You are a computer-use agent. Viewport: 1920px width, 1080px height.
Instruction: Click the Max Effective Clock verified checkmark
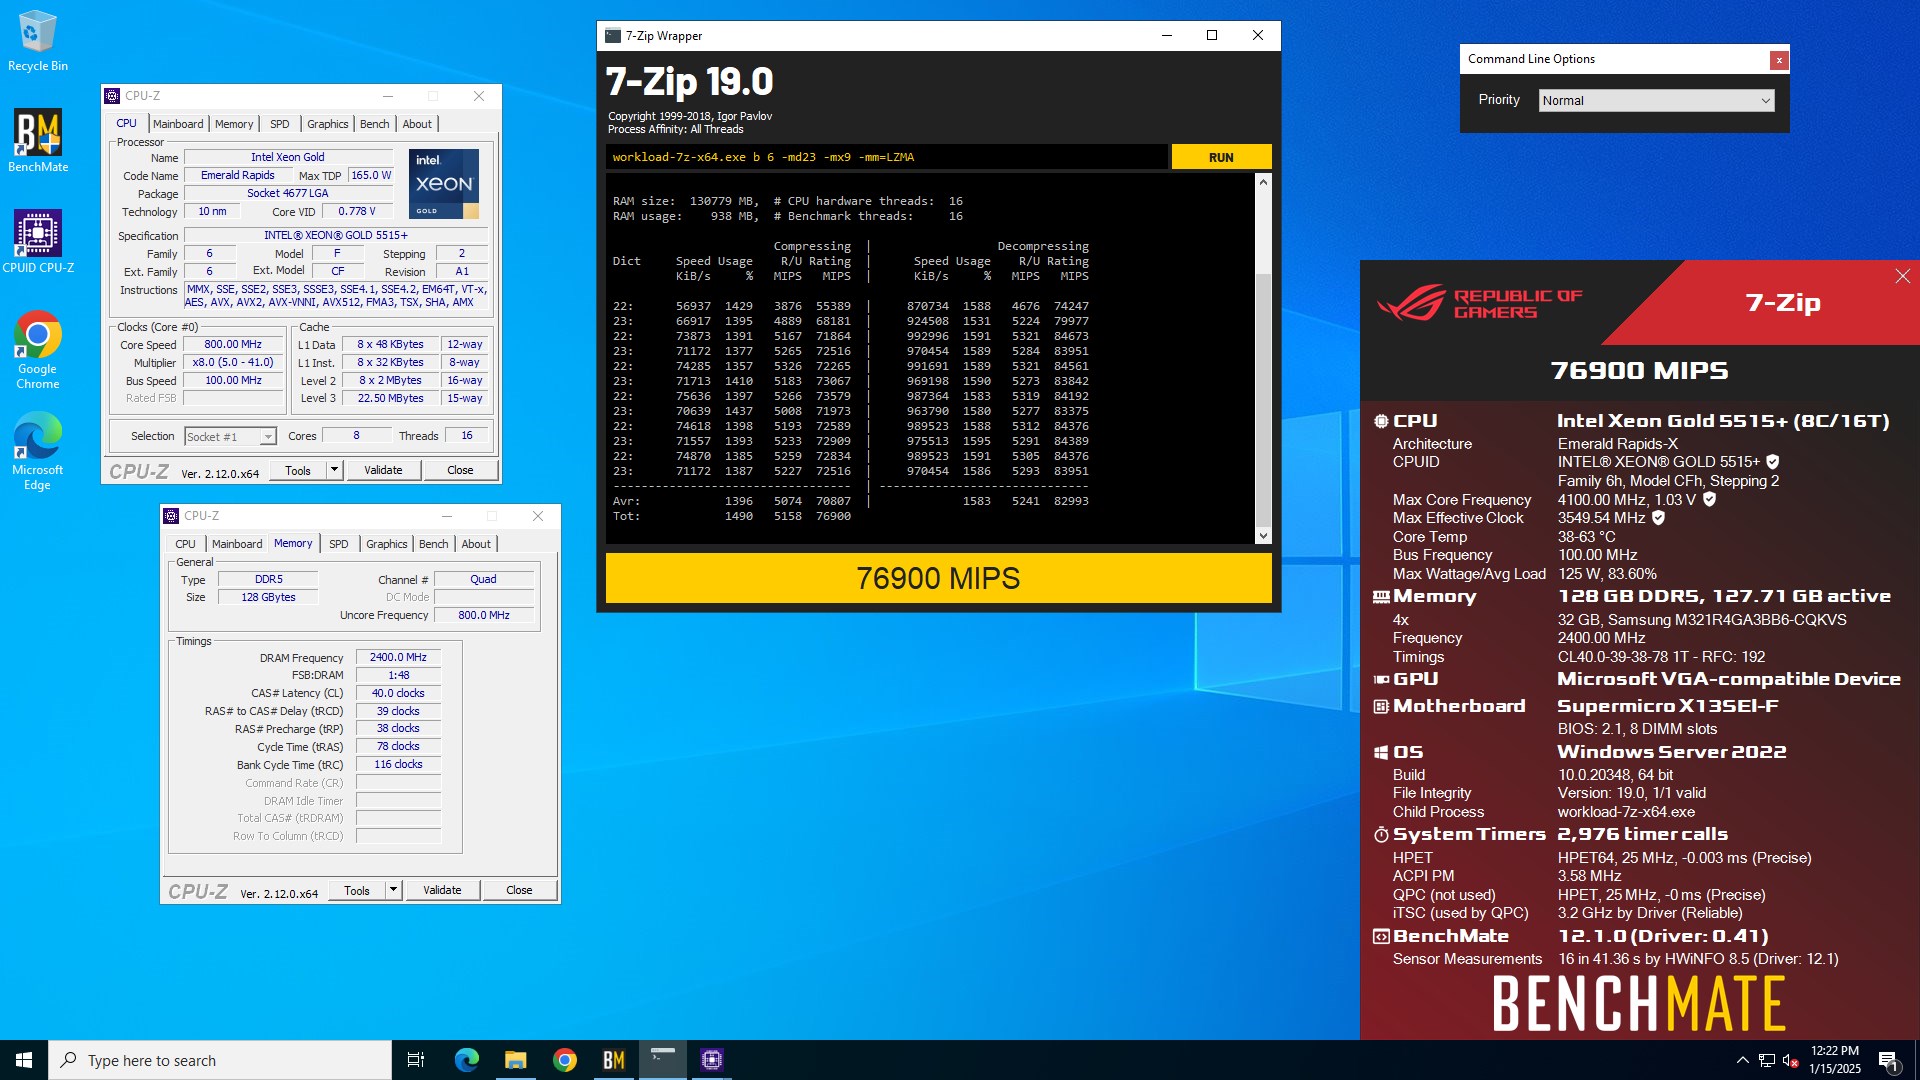[1658, 517]
